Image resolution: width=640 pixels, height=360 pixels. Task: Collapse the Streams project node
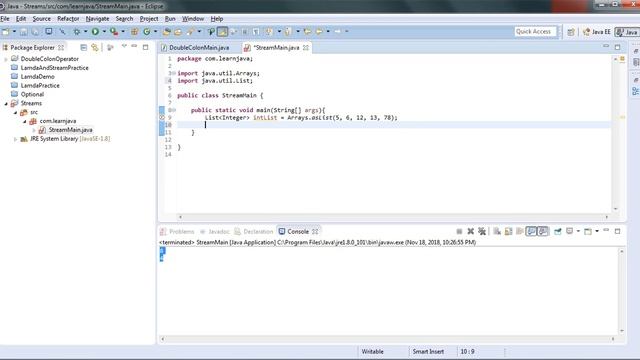pyautogui.click(x=6, y=104)
